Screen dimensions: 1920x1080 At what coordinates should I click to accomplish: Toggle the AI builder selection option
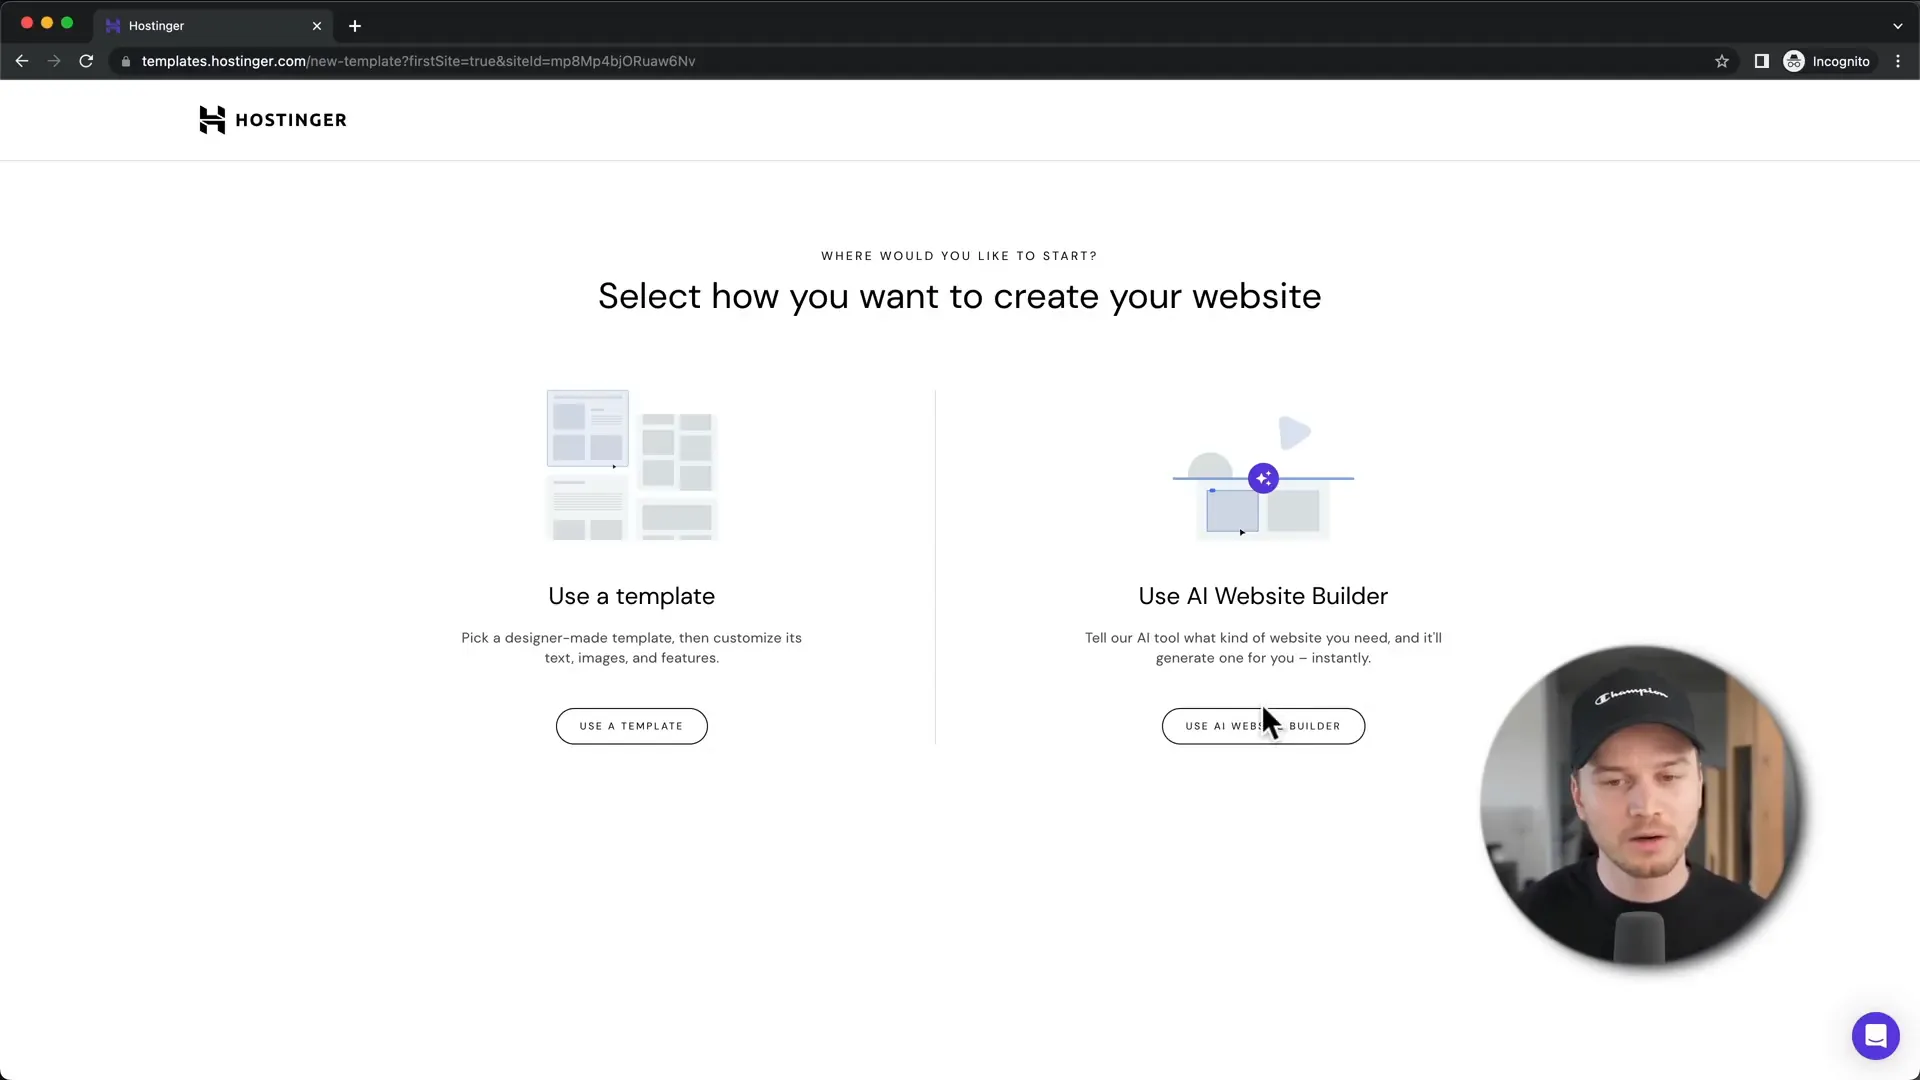coord(1263,725)
